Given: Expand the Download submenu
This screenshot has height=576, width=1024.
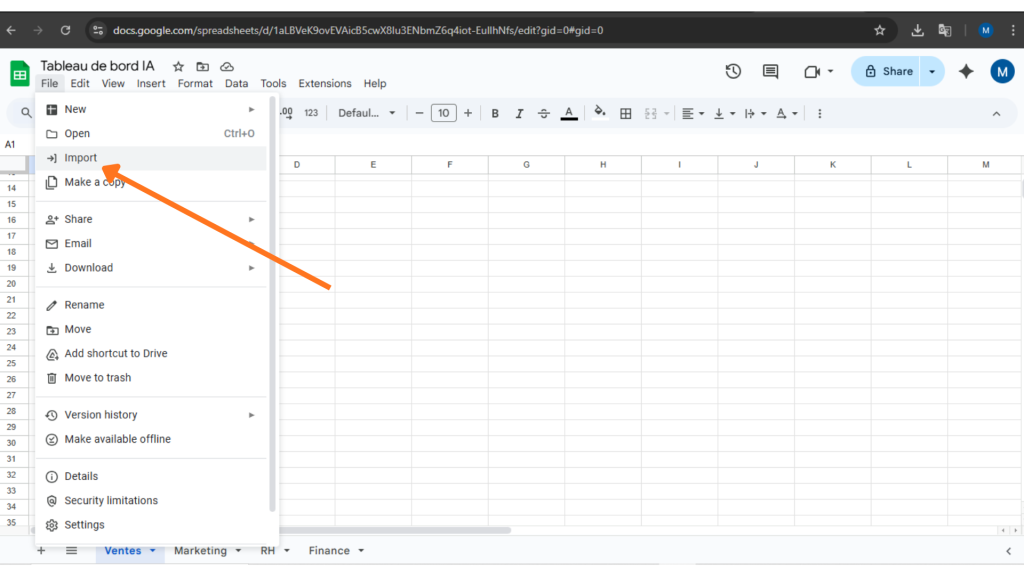Looking at the screenshot, I should tap(88, 267).
